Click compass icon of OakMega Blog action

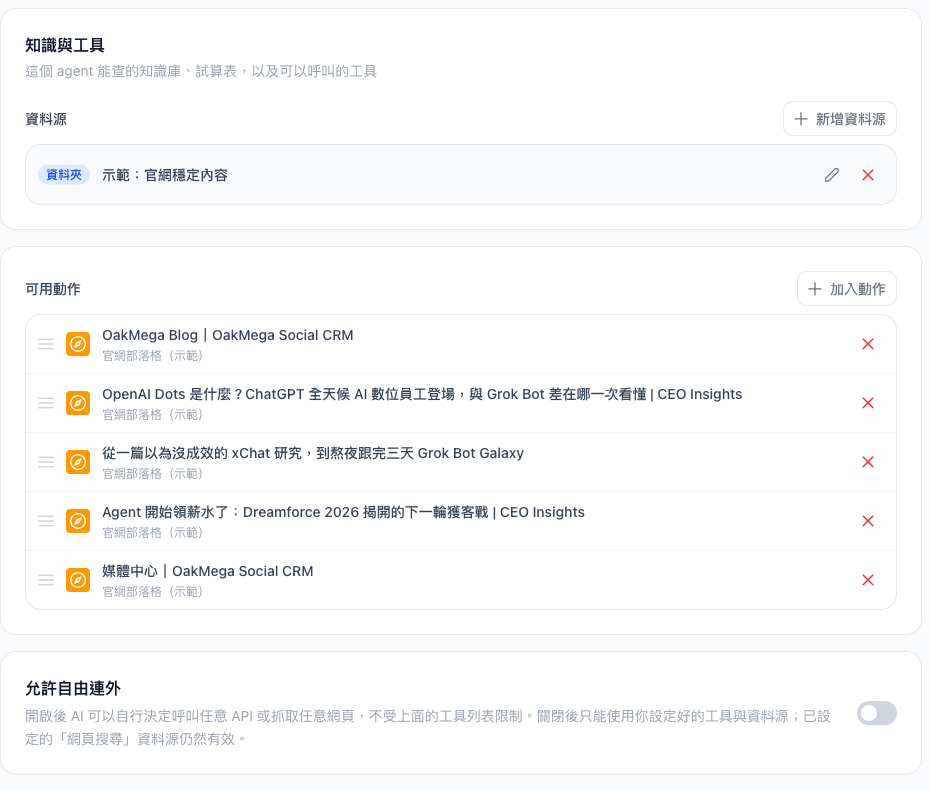(78, 344)
